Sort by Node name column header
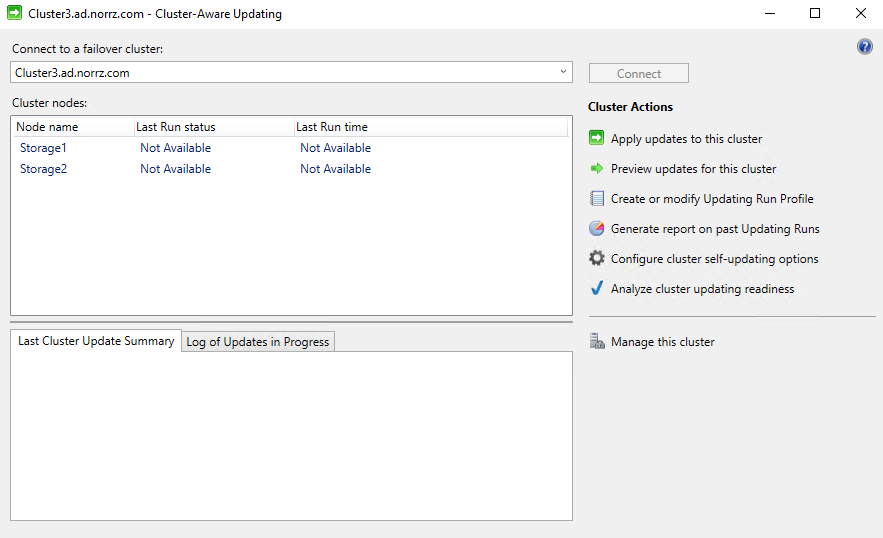 pyautogui.click(x=47, y=127)
